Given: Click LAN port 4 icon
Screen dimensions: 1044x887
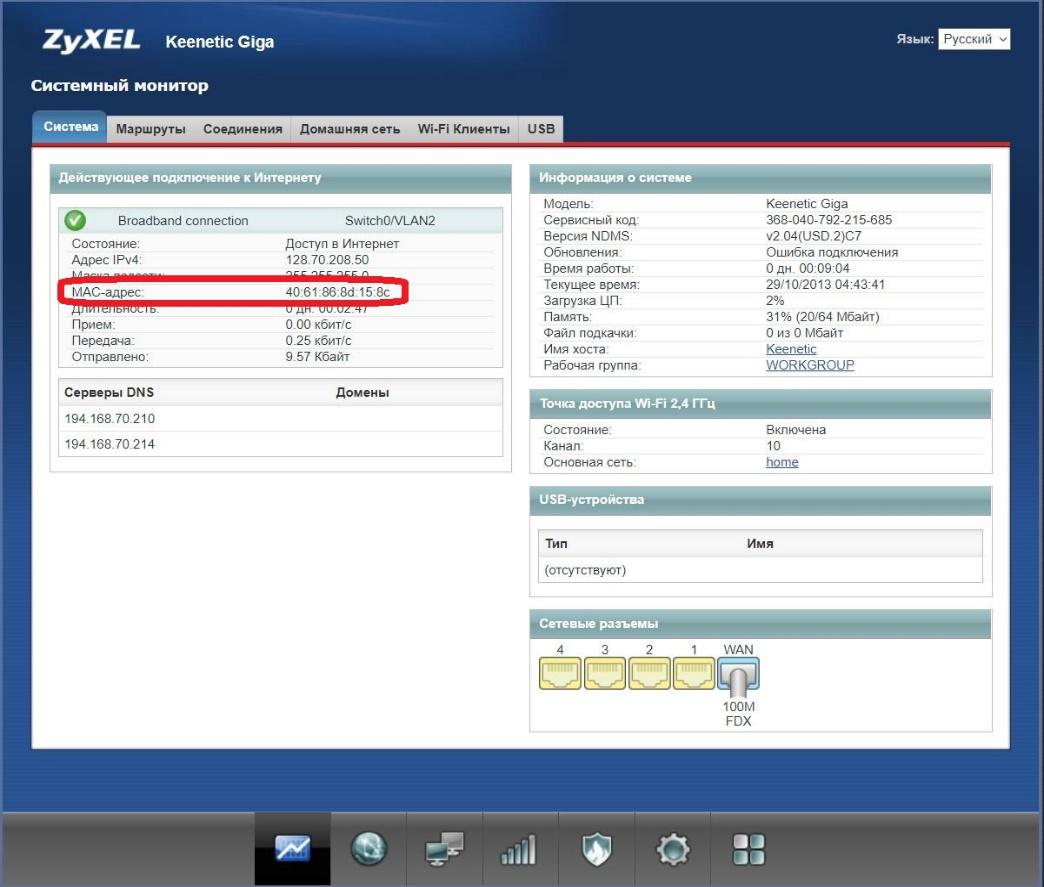Looking at the screenshot, I should (560, 673).
